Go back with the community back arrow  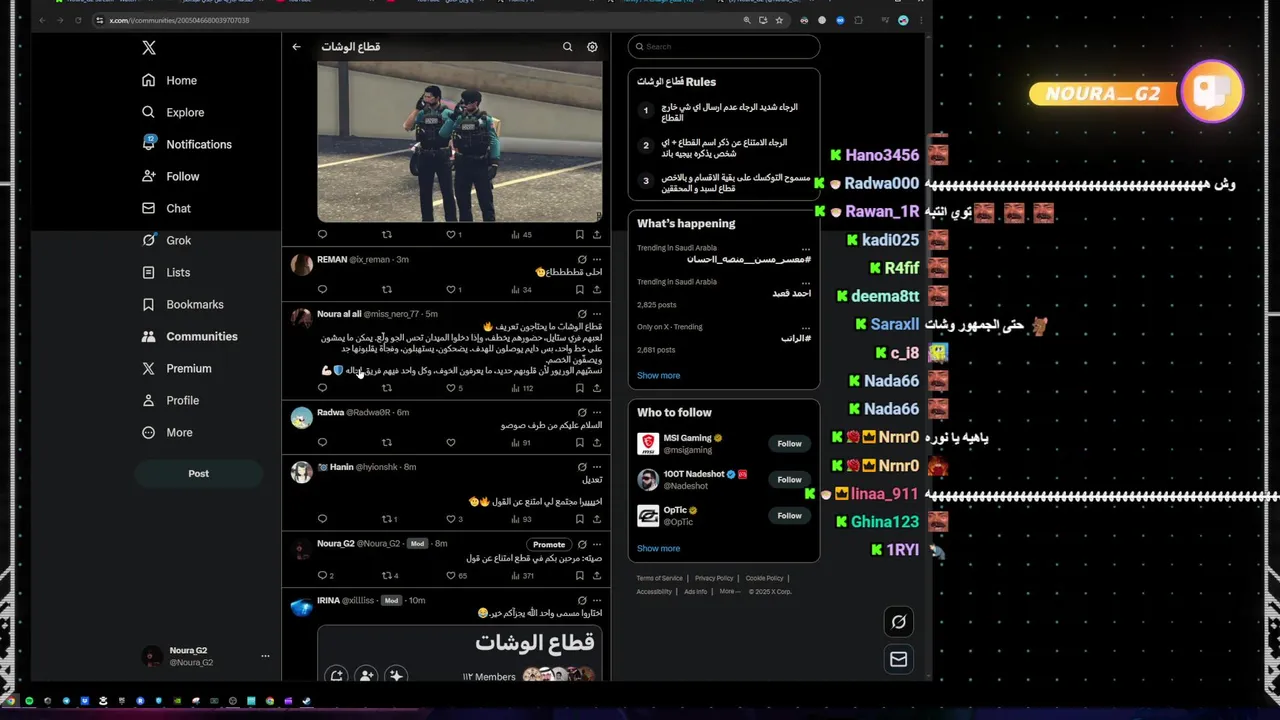pos(296,47)
